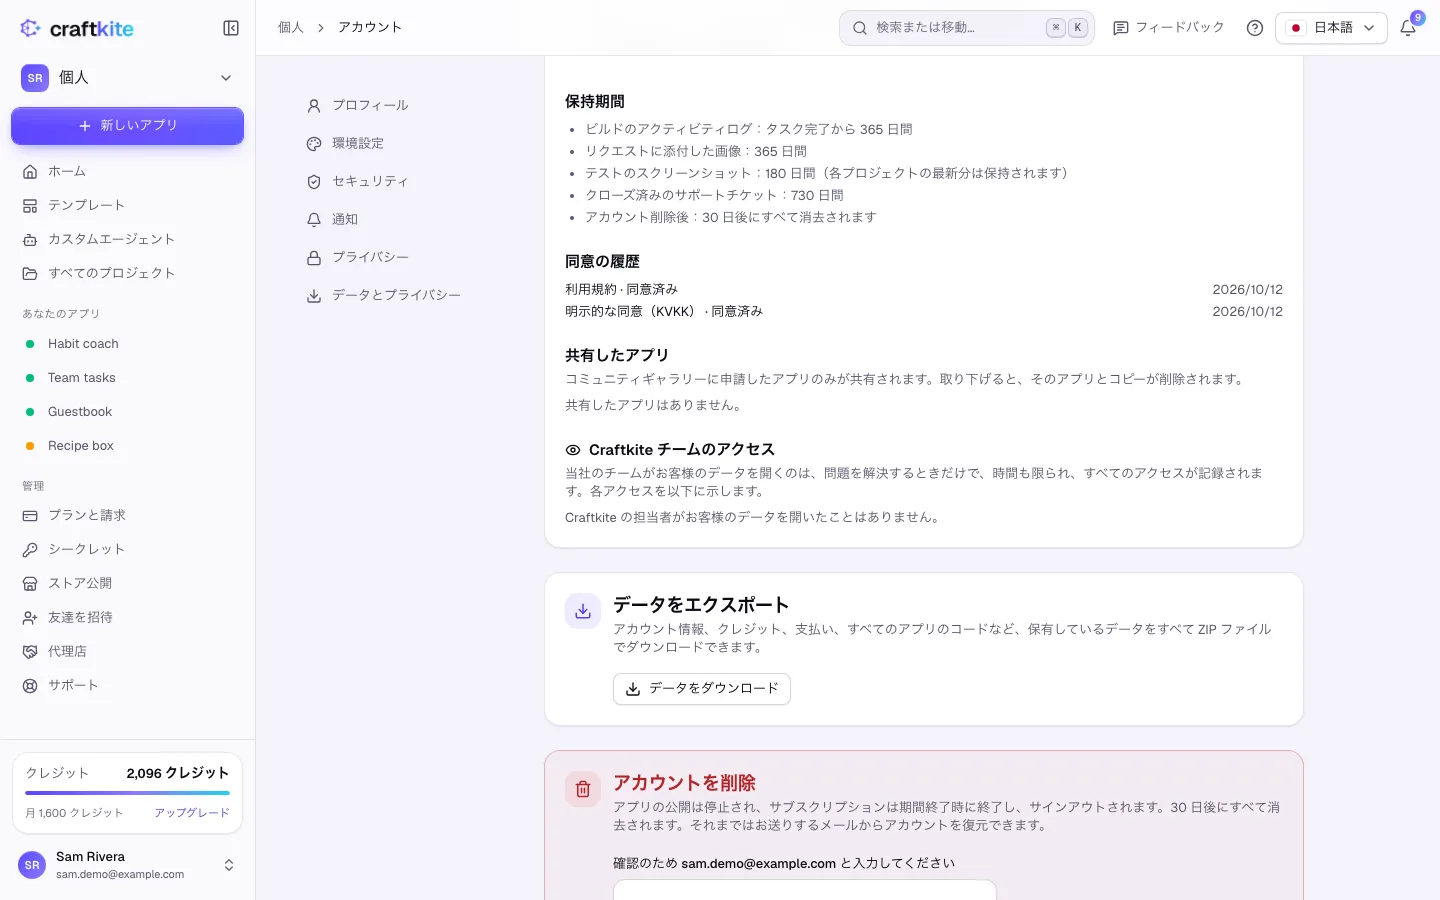Click the カスタムエージェント robot icon
The image size is (1440, 900).
pos(30,239)
